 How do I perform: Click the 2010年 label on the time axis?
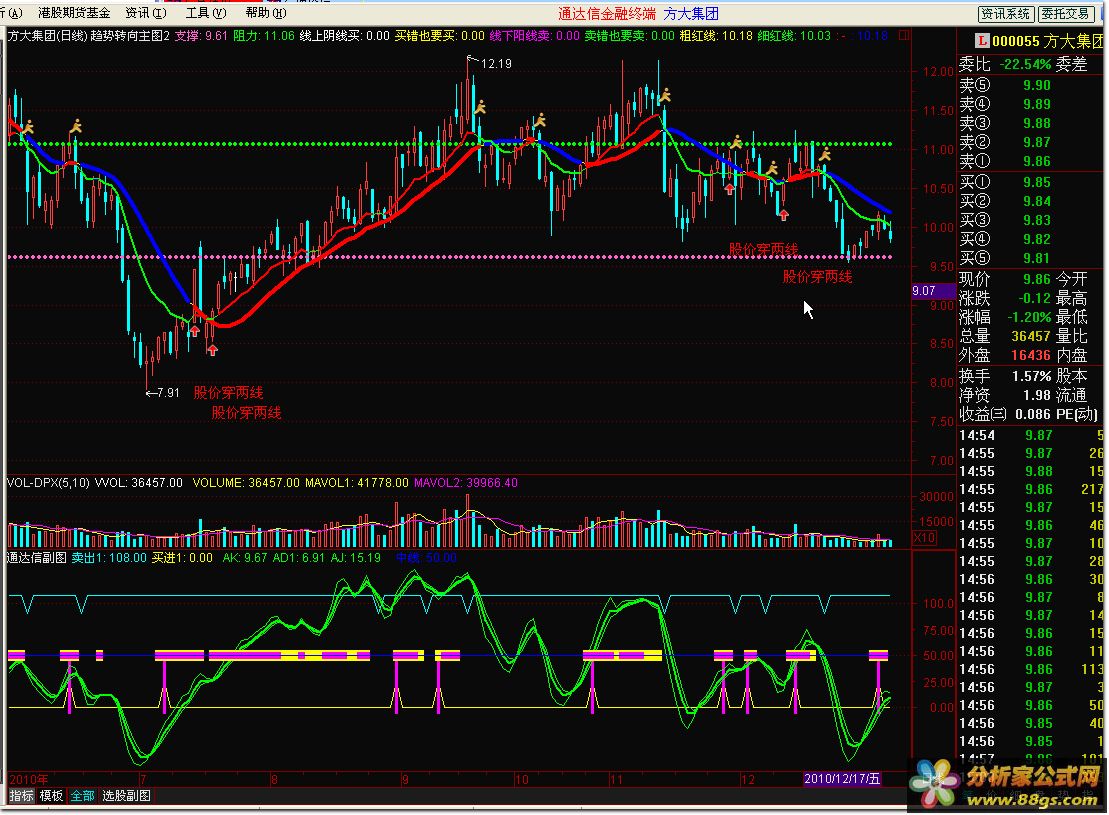(28, 779)
